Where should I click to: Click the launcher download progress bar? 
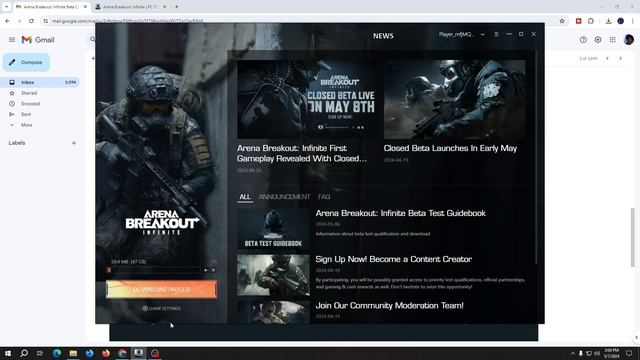(153, 270)
